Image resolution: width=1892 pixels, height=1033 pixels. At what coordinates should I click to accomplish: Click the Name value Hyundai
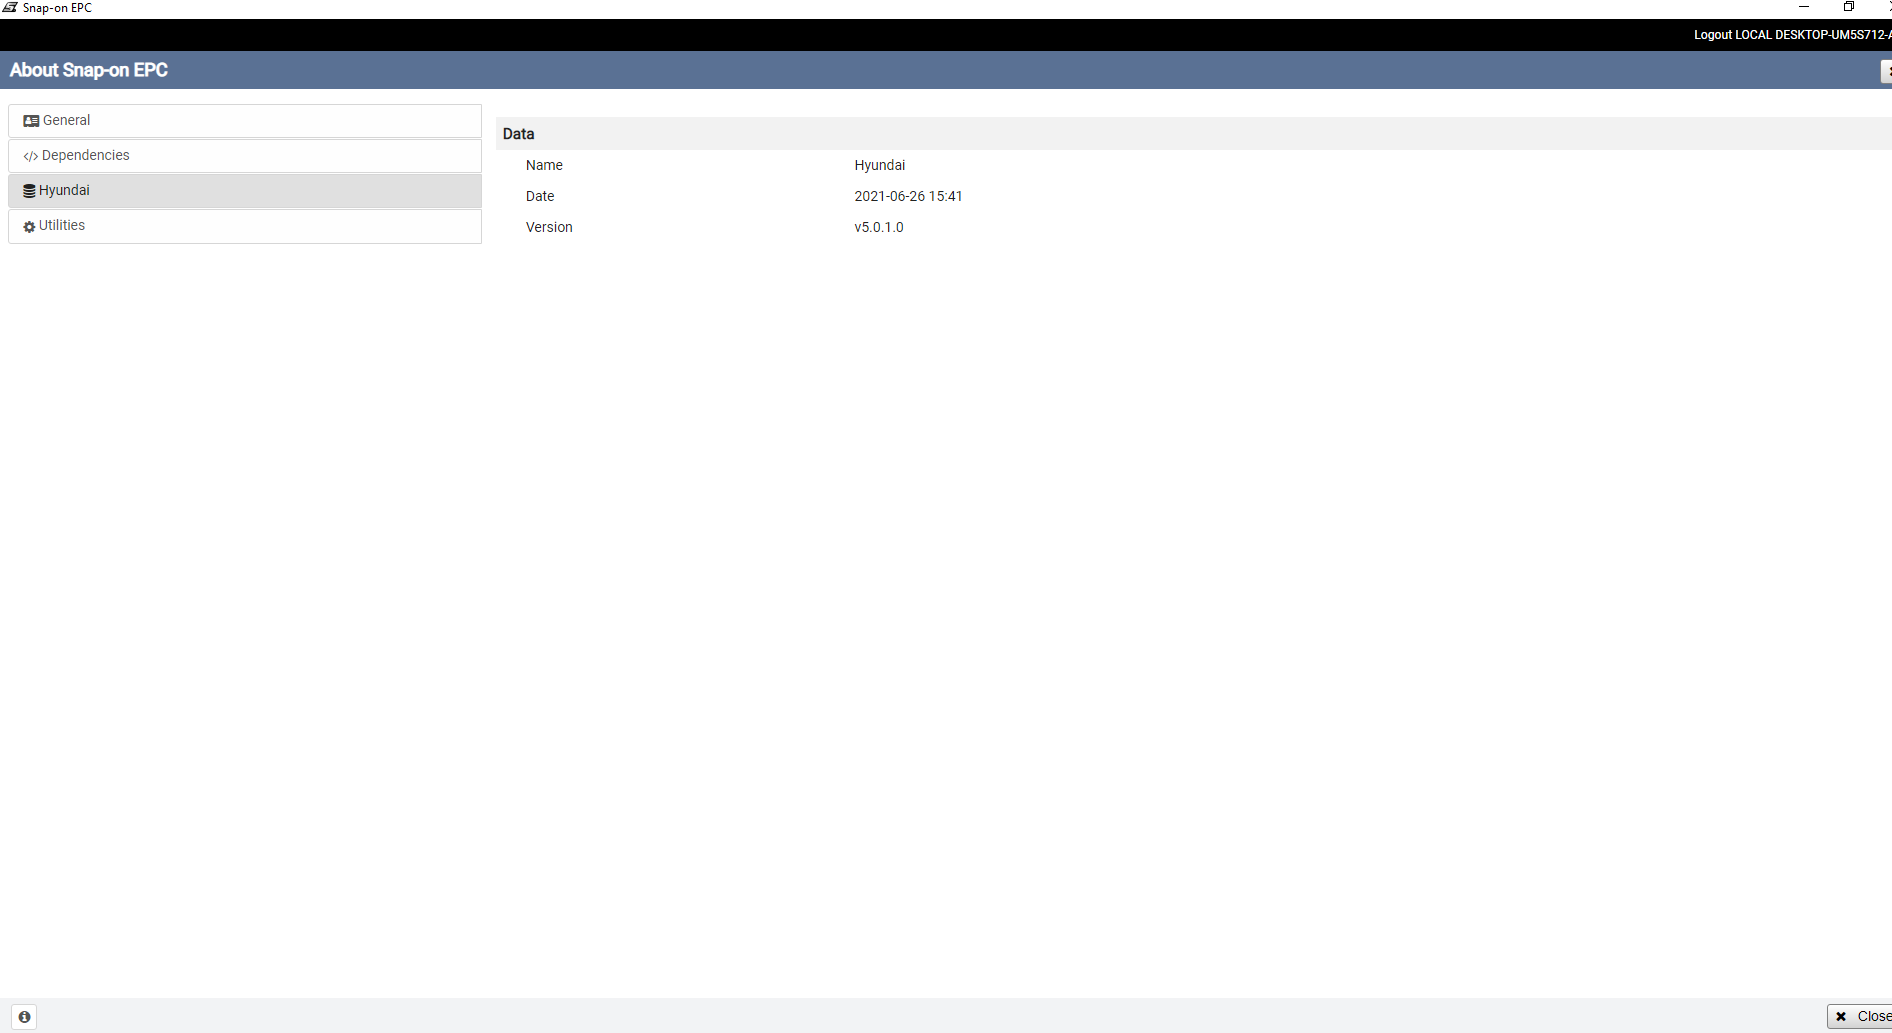tap(880, 166)
